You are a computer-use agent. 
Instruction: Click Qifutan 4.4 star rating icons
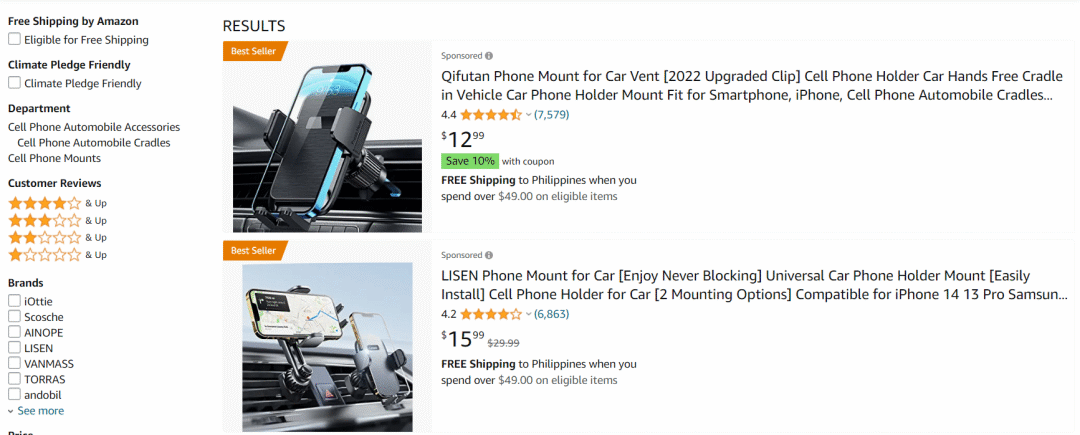[x=490, y=115]
